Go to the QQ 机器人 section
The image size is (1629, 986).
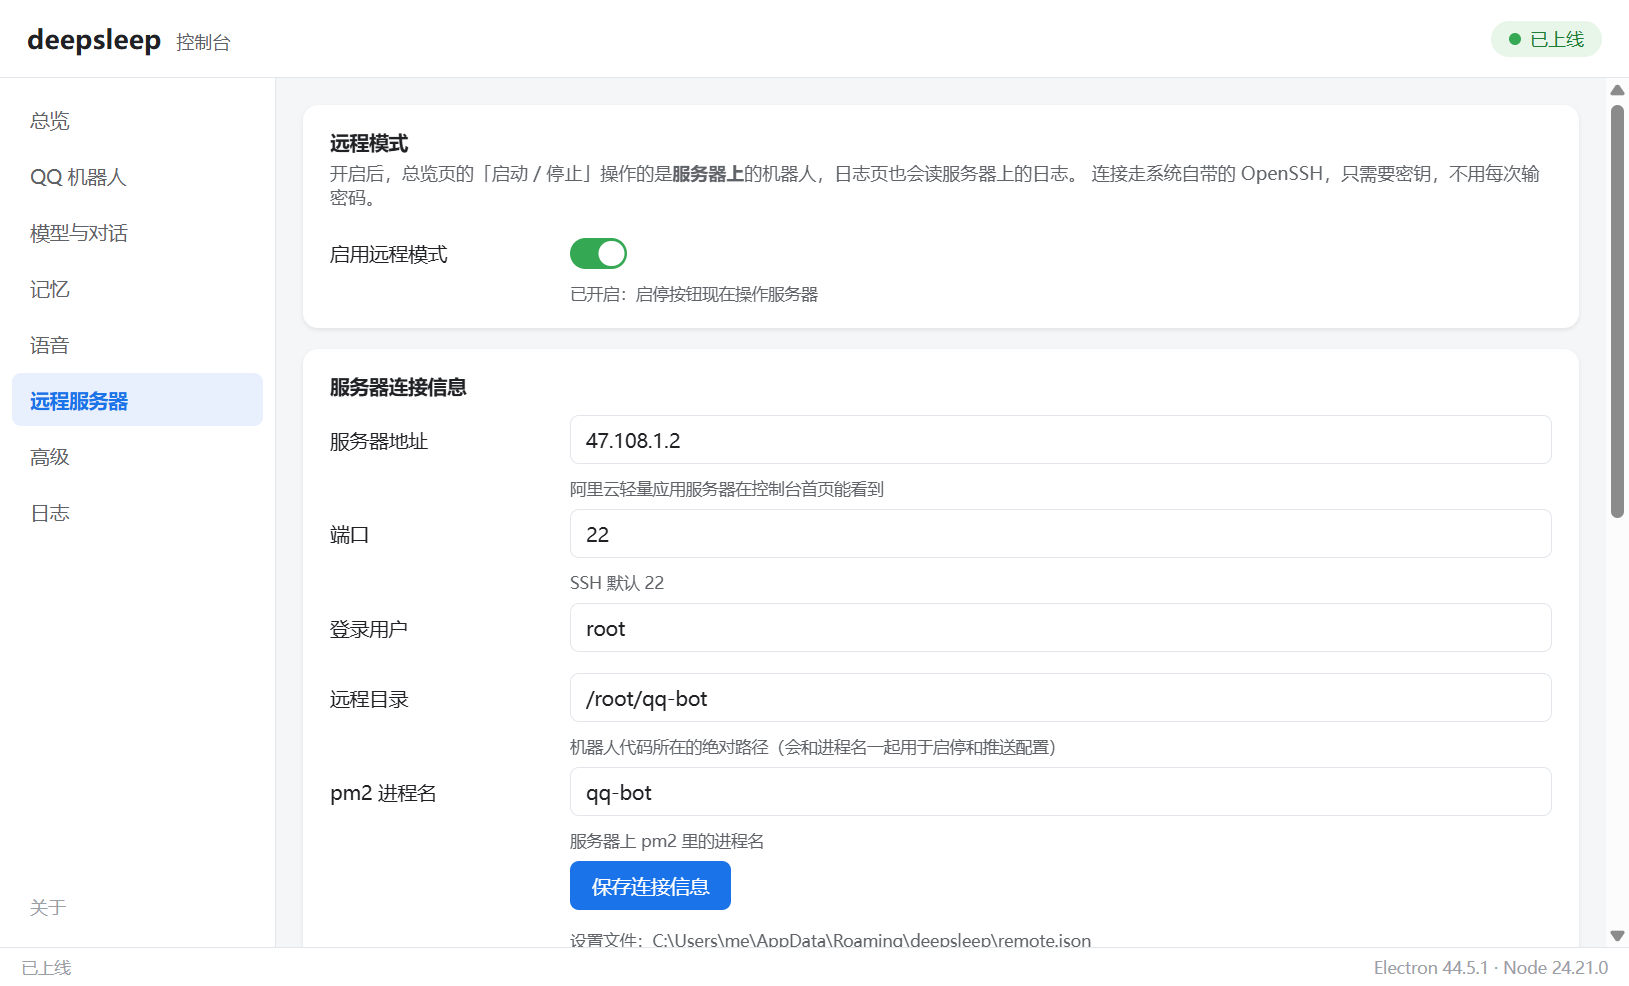coord(137,177)
